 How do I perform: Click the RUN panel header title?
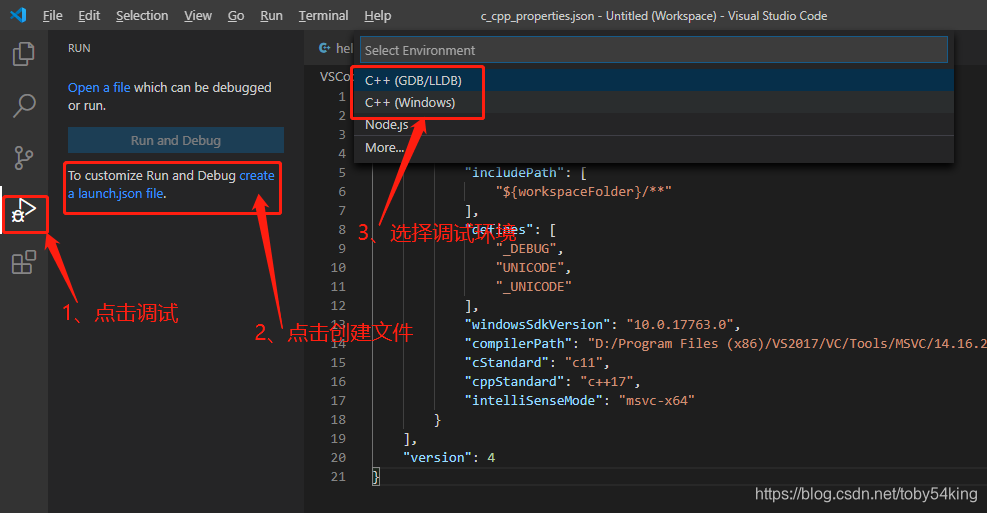coord(79,48)
